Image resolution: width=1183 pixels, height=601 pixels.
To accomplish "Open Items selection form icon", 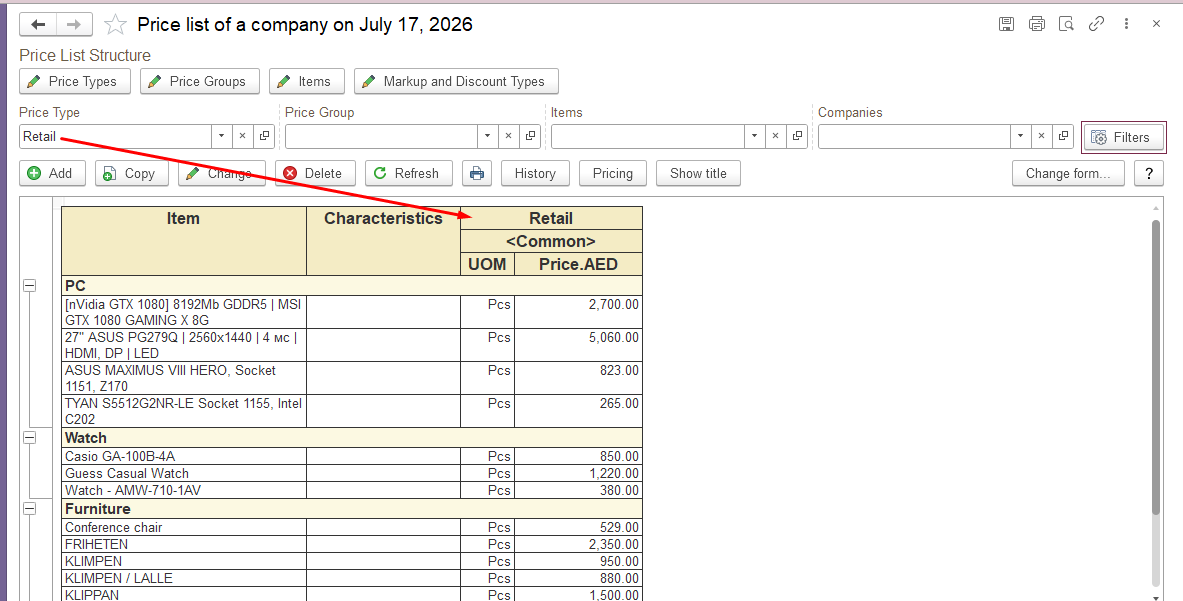I will tap(797, 136).
